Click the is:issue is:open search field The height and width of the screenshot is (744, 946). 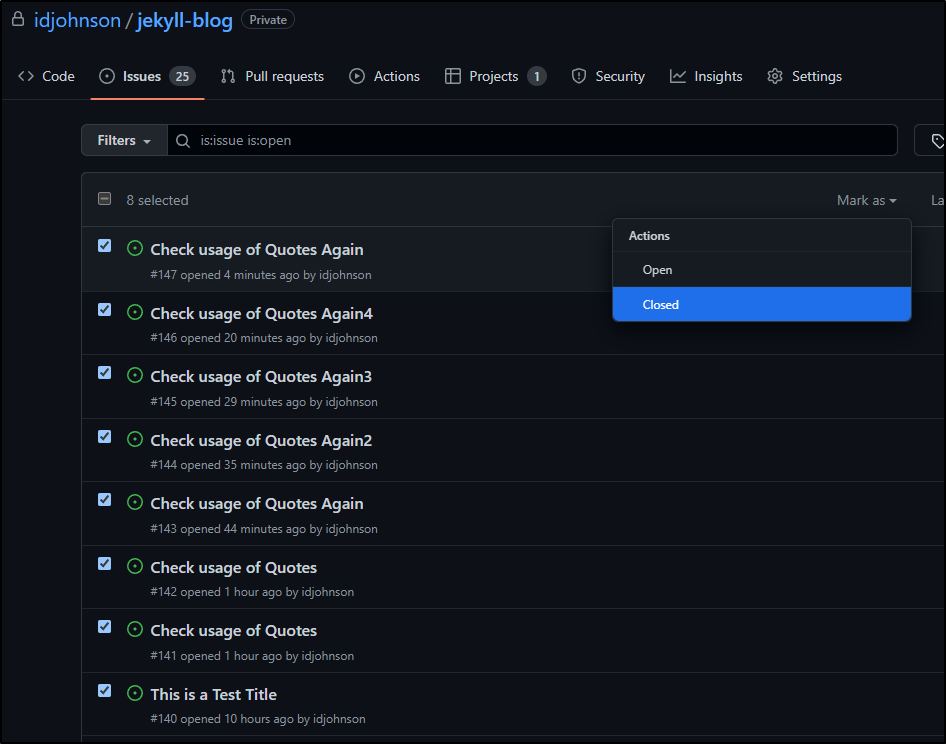coord(532,141)
